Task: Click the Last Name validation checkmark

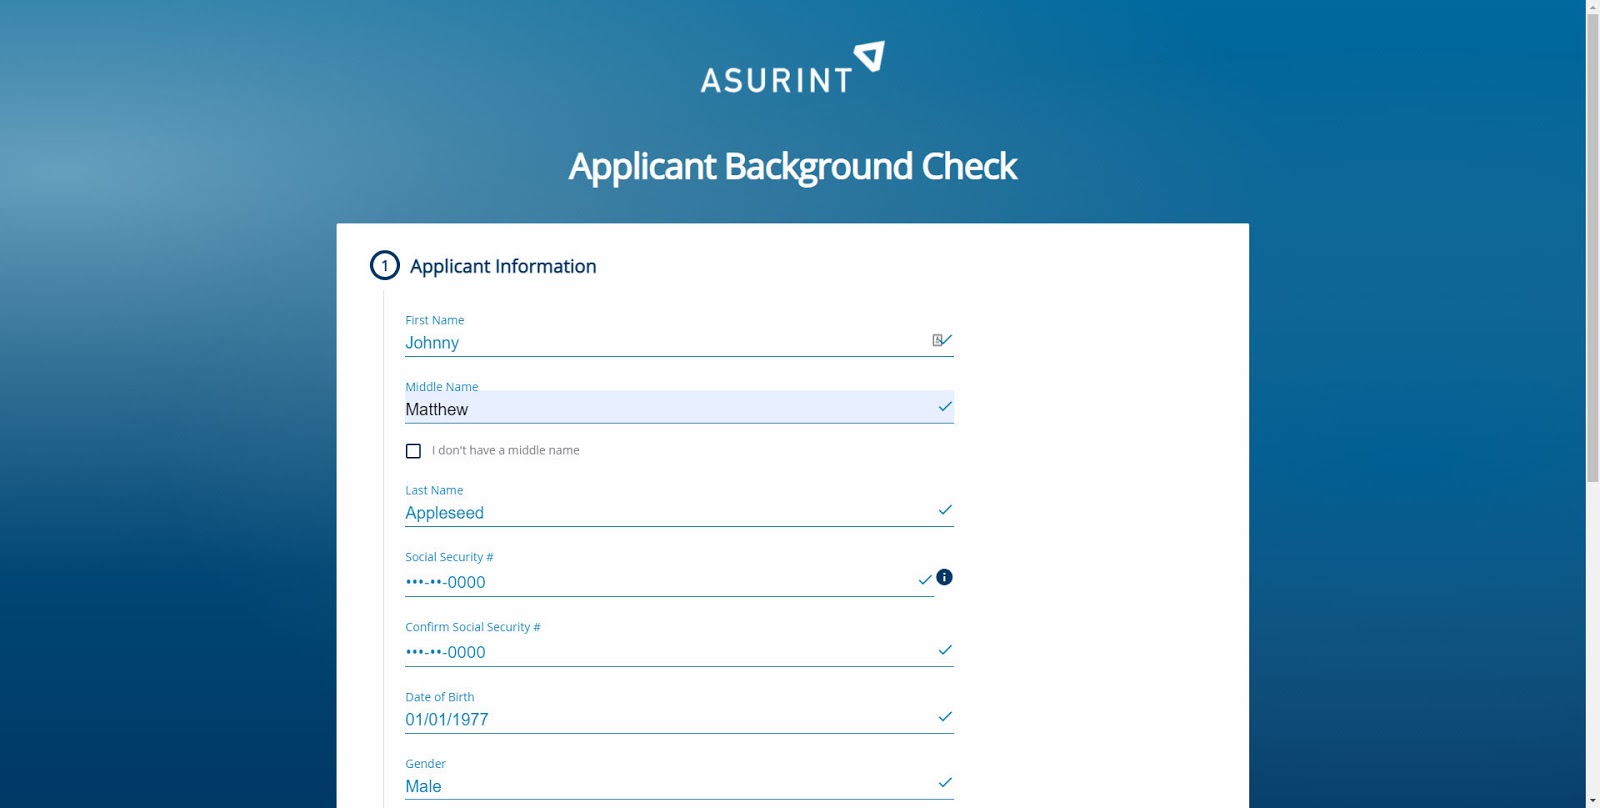Action: coord(945,510)
